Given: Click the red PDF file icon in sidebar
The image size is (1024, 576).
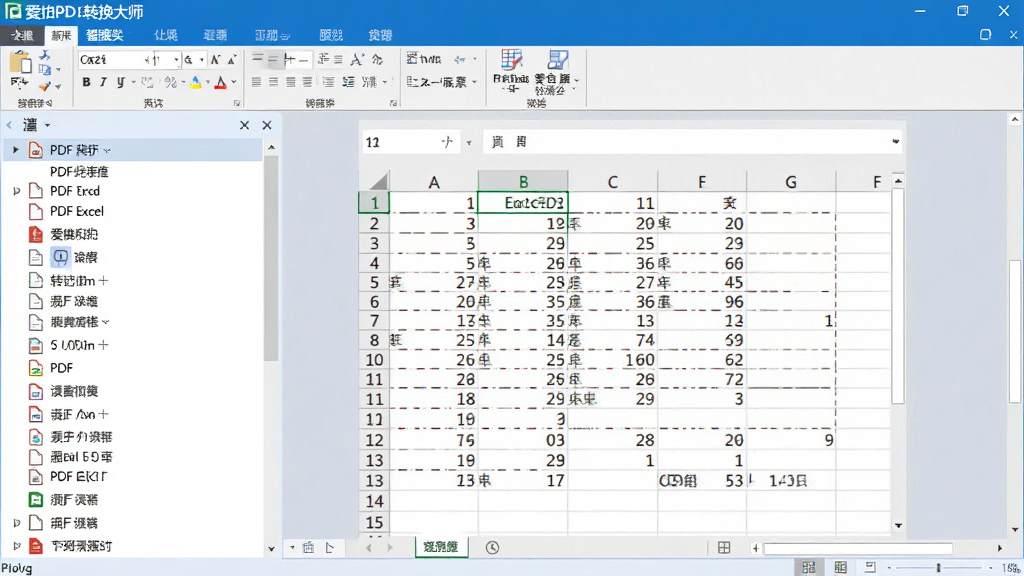Looking at the screenshot, I should [36, 234].
